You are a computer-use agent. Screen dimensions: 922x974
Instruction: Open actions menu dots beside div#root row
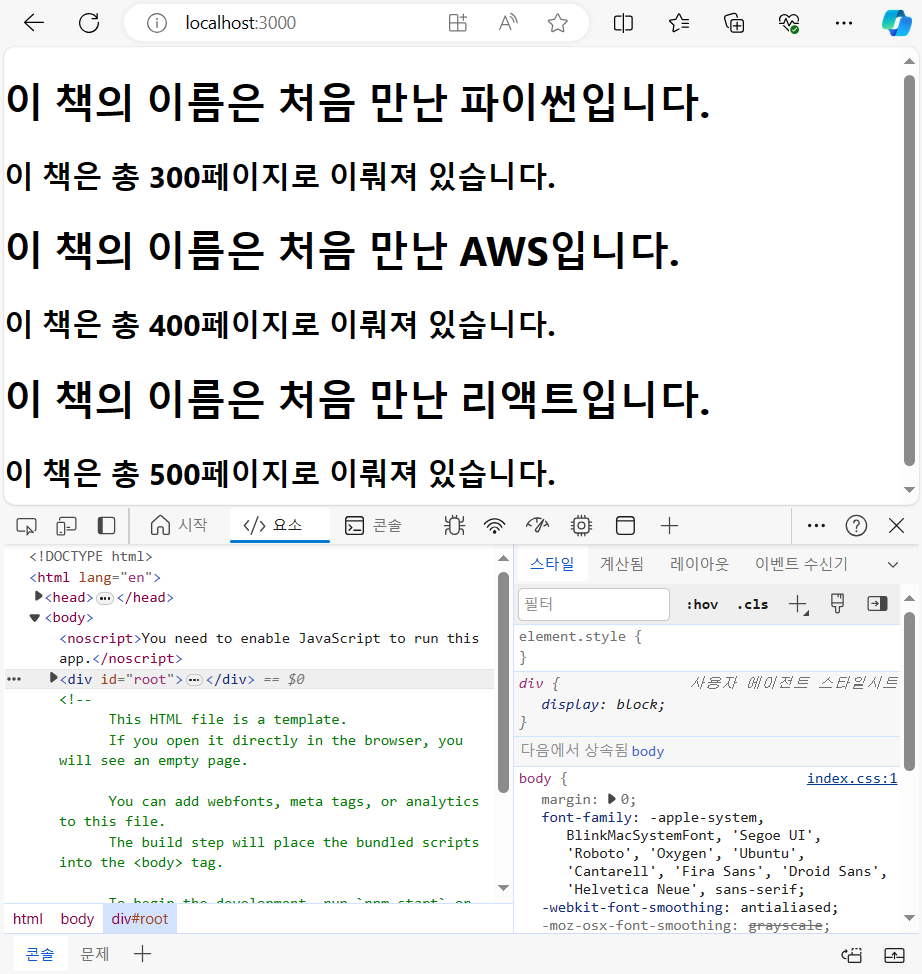tap(14, 680)
